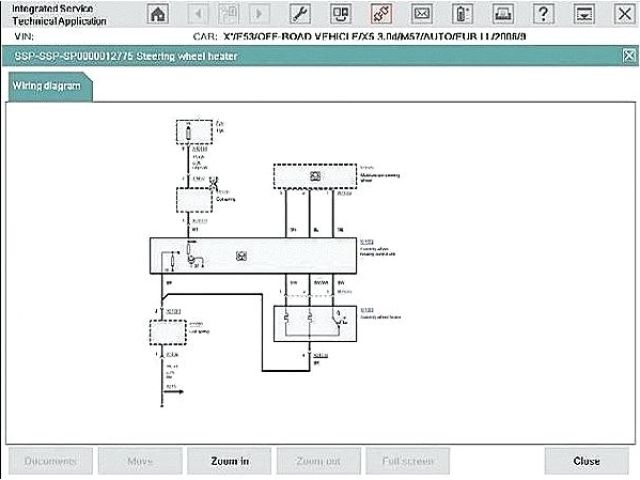Go to the Home screen icon
Viewport: 640px width, 480px height.
point(158,14)
